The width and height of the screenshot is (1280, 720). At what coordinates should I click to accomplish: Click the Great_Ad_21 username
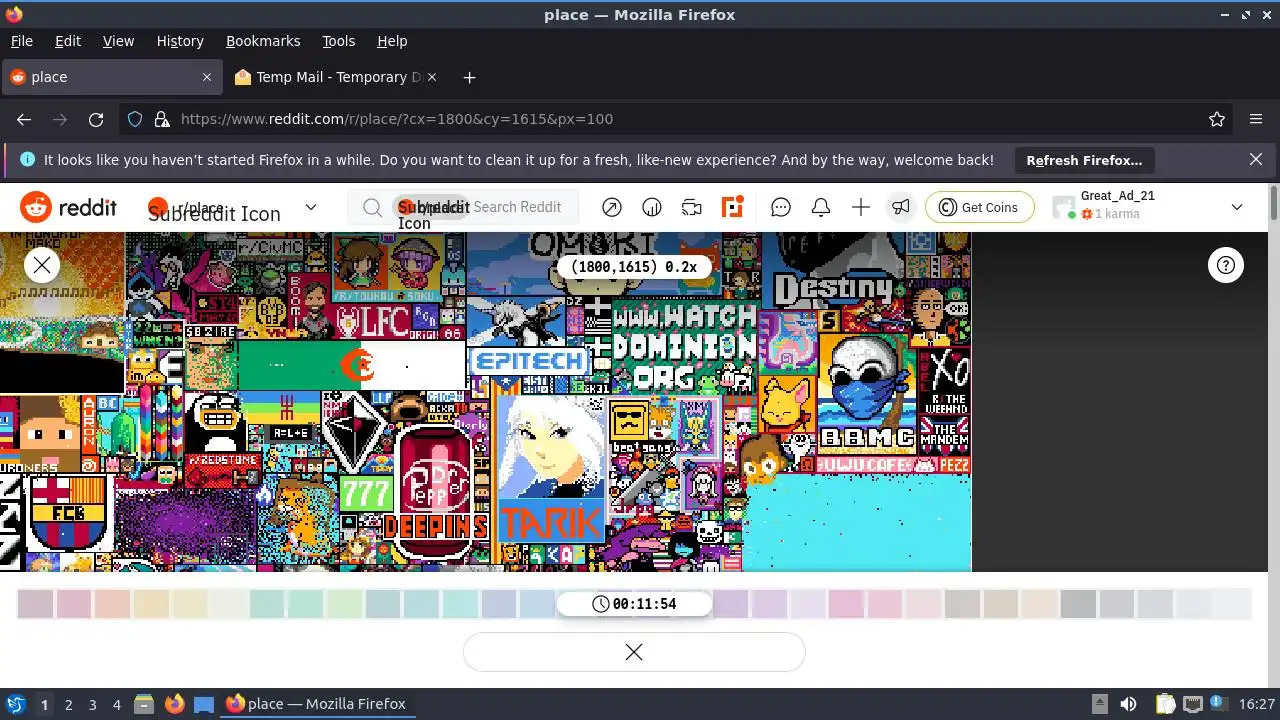tap(1117, 196)
